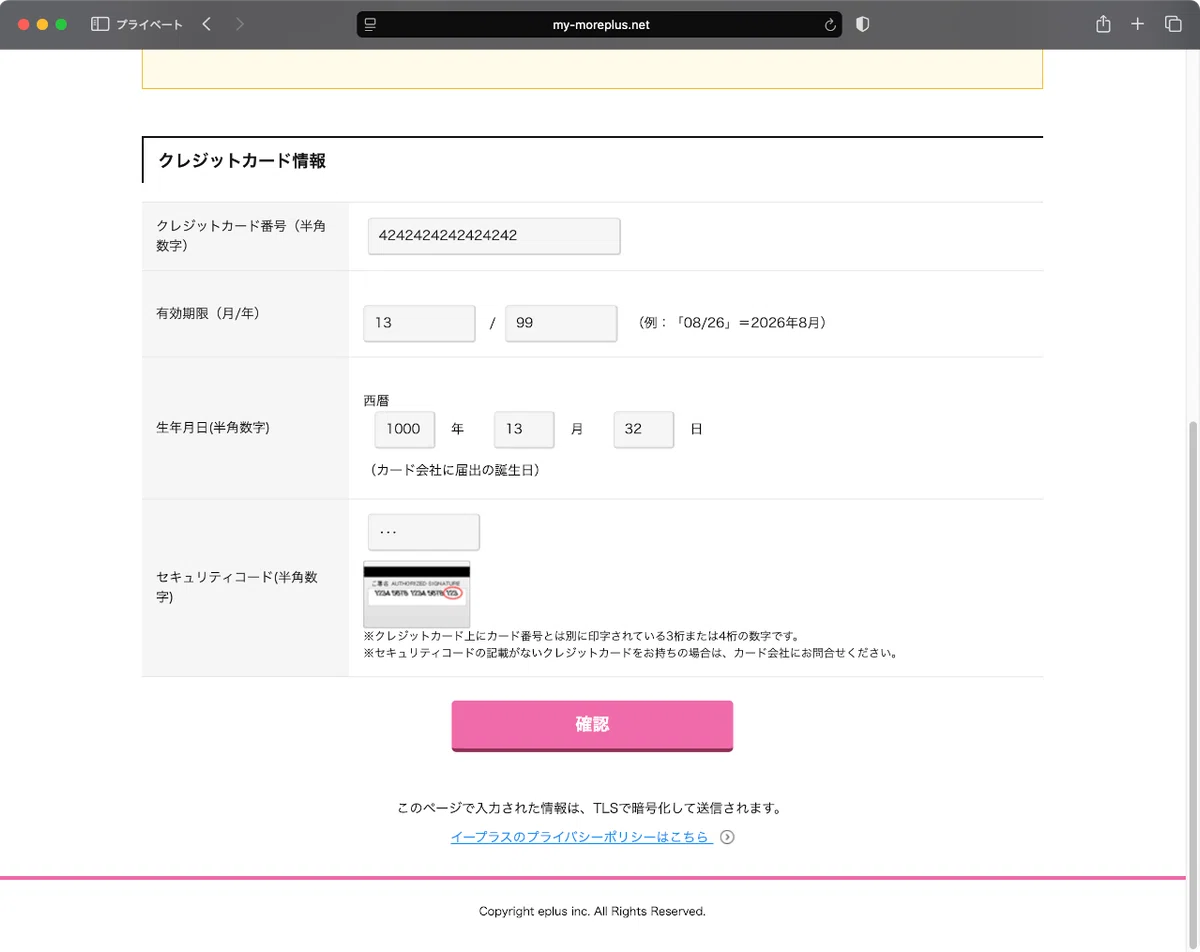Click the my-moreplus.net address bar
This screenshot has width=1200, height=952.
[599, 25]
